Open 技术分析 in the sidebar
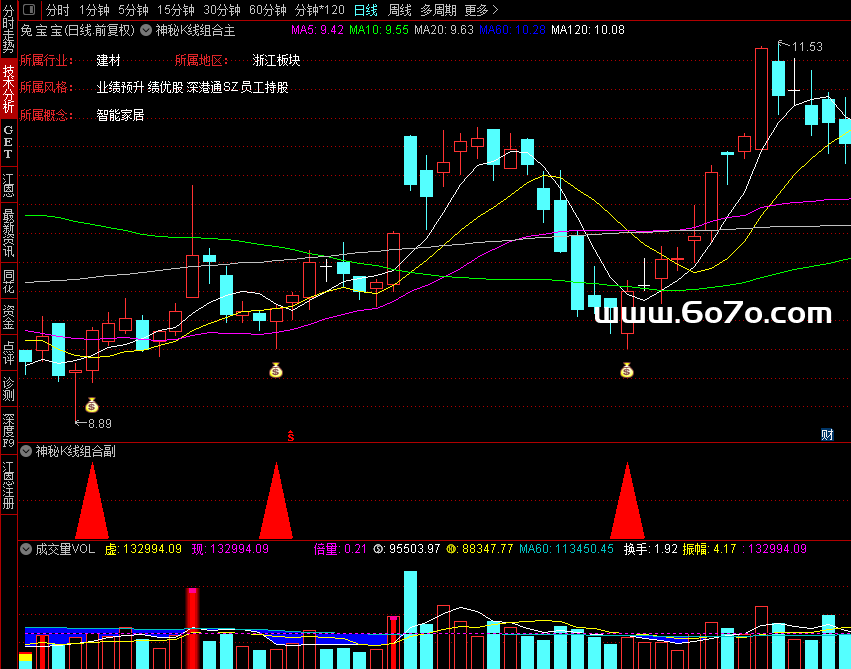Screen dimensions: 851x669 (x=8, y=88)
